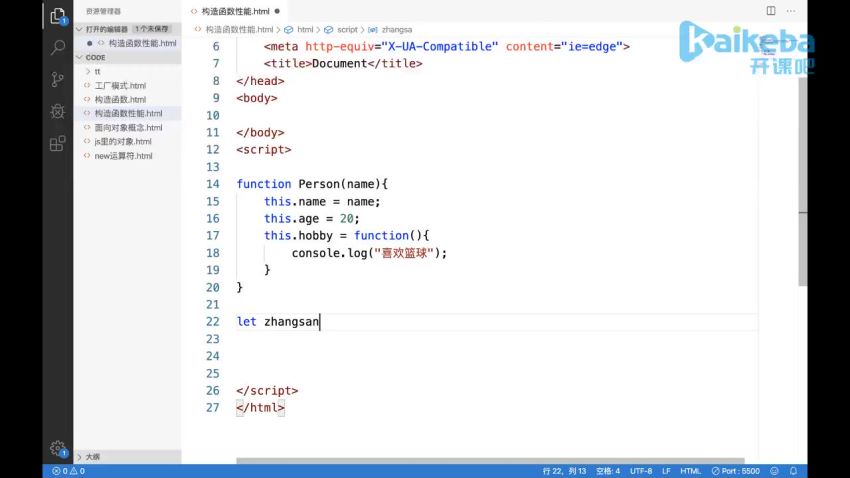Open go to line from cursor position status
The width and height of the screenshot is (850, 478).
(x=564, y=471)
